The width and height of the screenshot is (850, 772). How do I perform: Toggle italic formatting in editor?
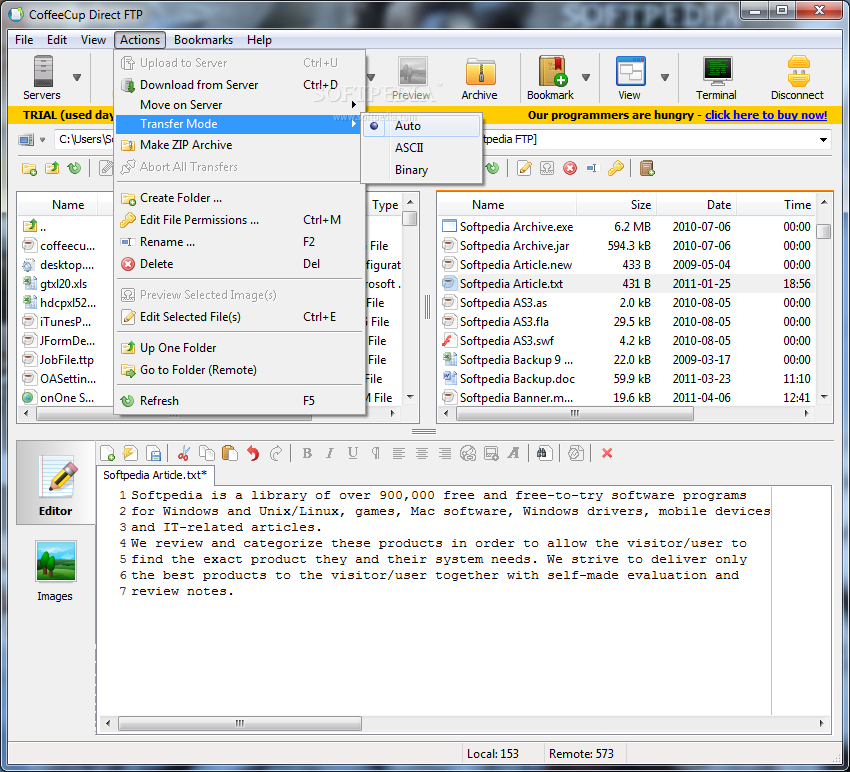click(330, 453)
